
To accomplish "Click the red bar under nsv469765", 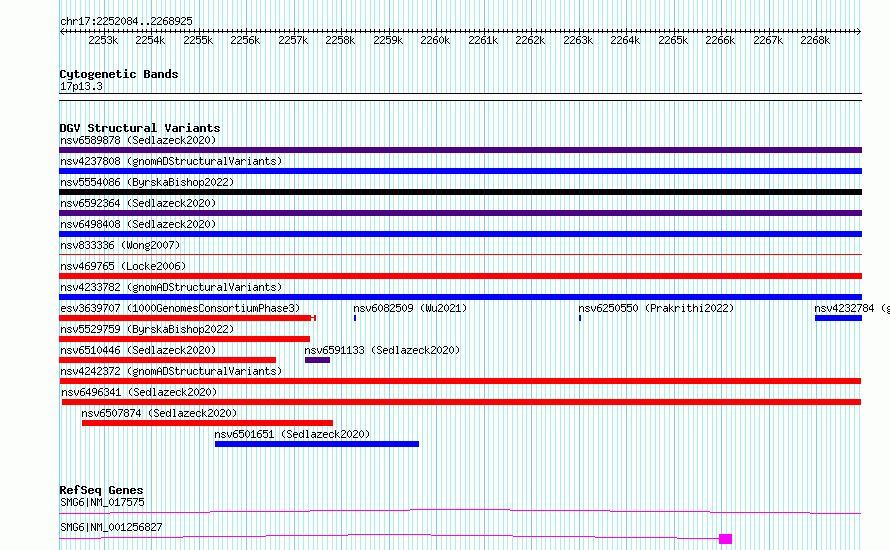I will (x=460, y=276).
